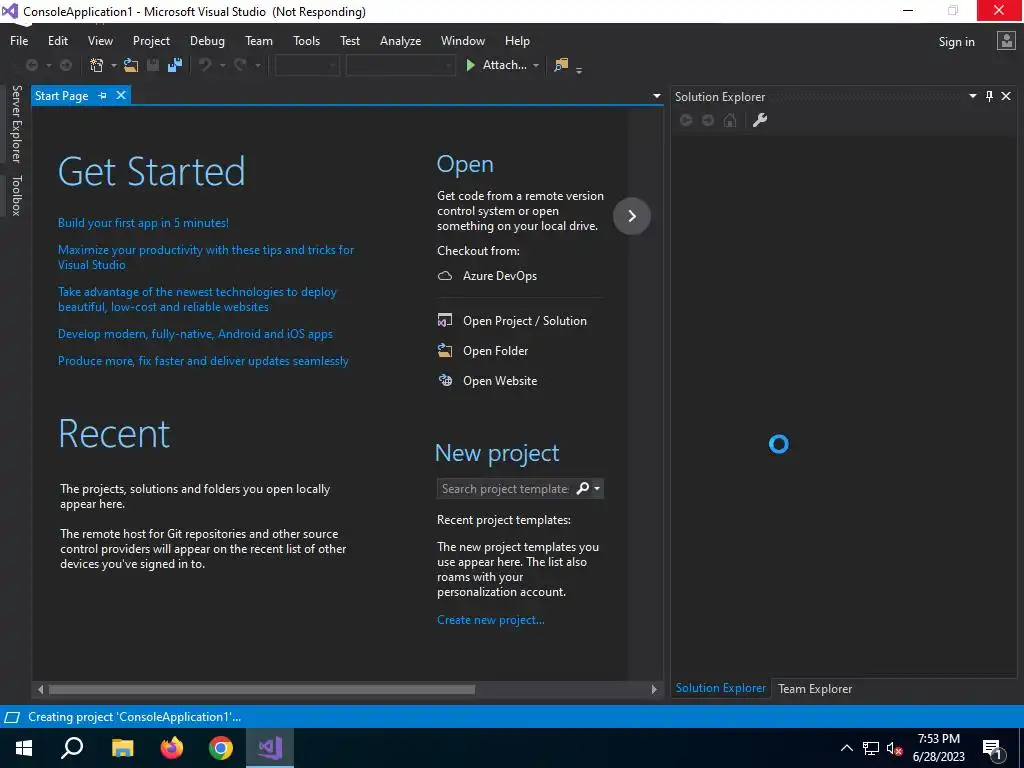This screenshot has width=1024, height=768.
Task: Expand the New Project dropdown arrow
Action: tap(113, 65)
